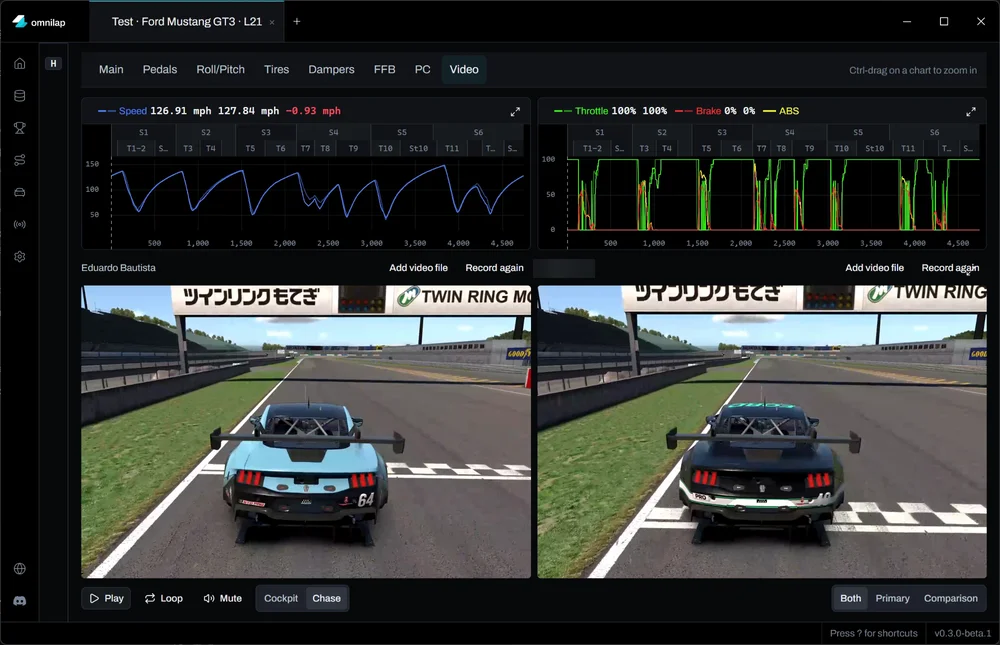
Task: Open the settings gear sidebar icon
Action: [x=20, y=256]
